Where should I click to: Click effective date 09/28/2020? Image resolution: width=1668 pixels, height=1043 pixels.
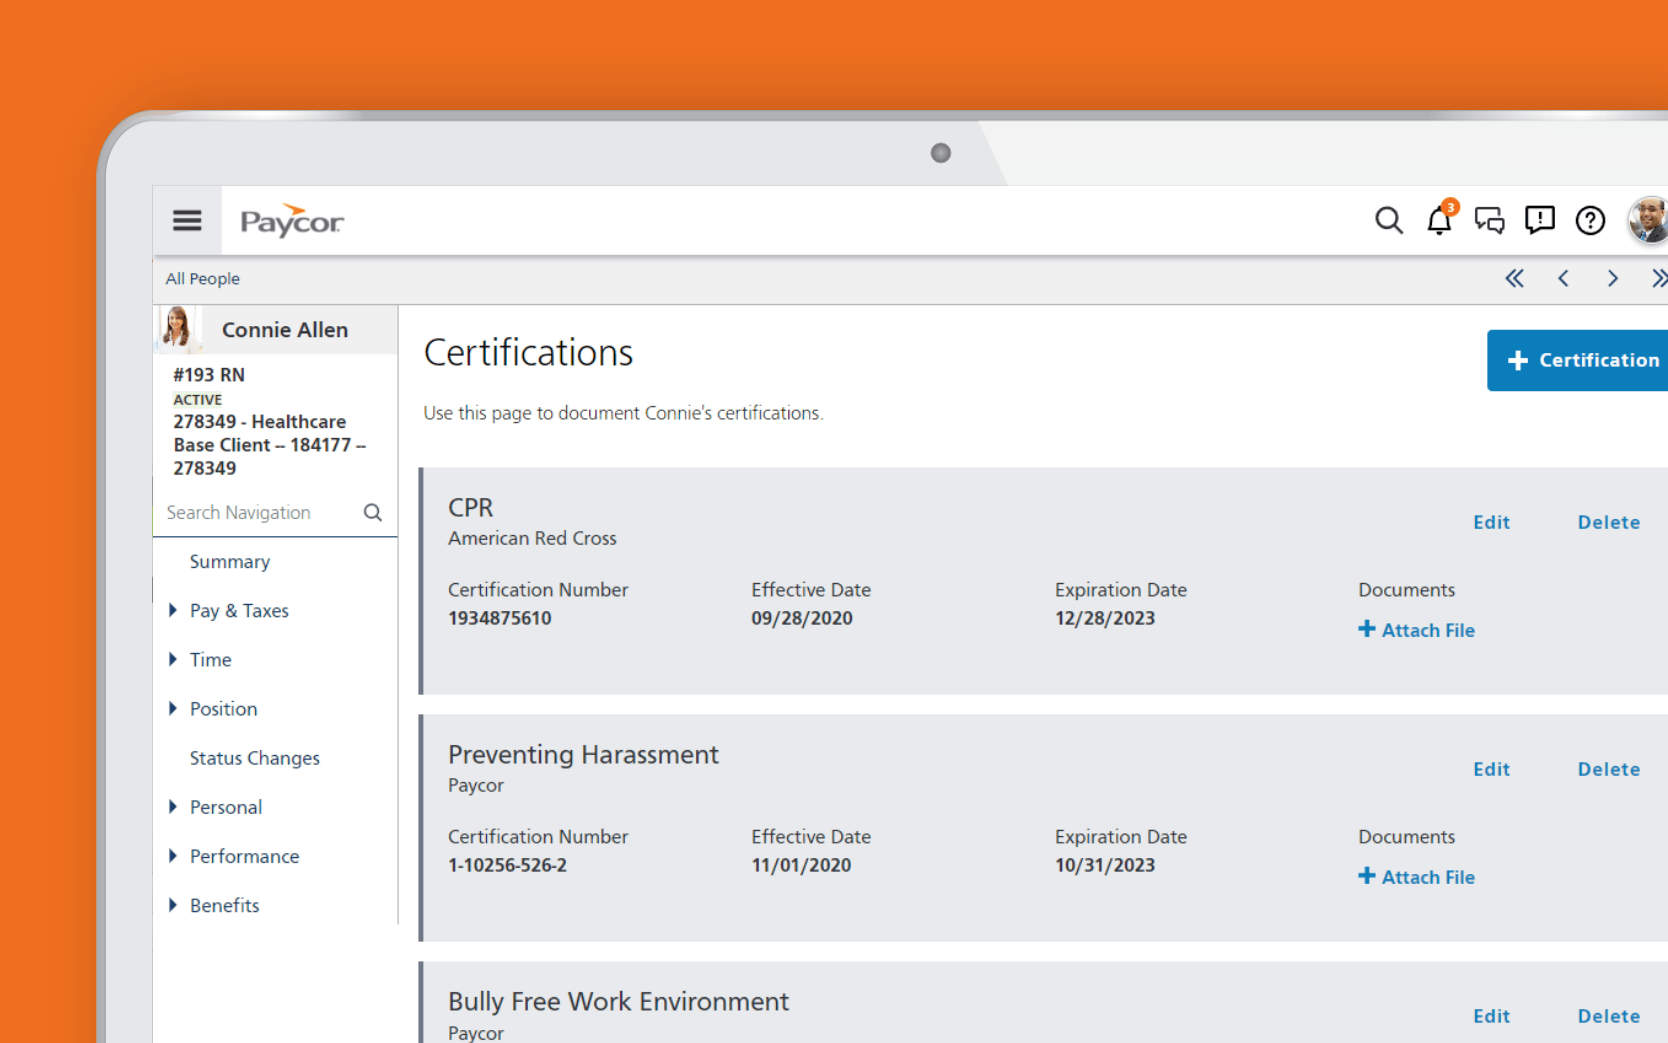(802, 618)
